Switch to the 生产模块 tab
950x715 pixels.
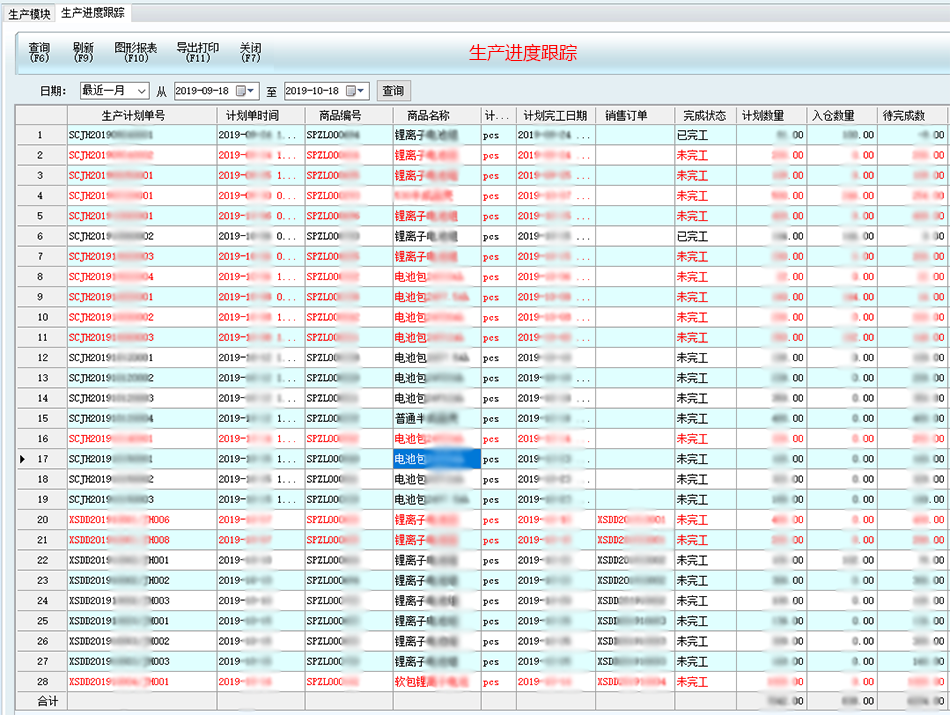click(28, 13)
